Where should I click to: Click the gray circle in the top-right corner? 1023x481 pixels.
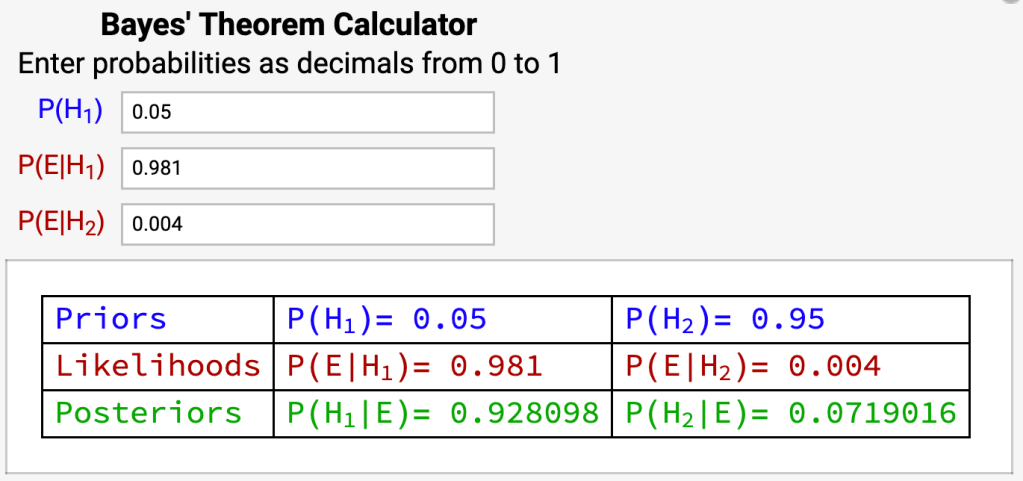click(x=1015, y=2)
